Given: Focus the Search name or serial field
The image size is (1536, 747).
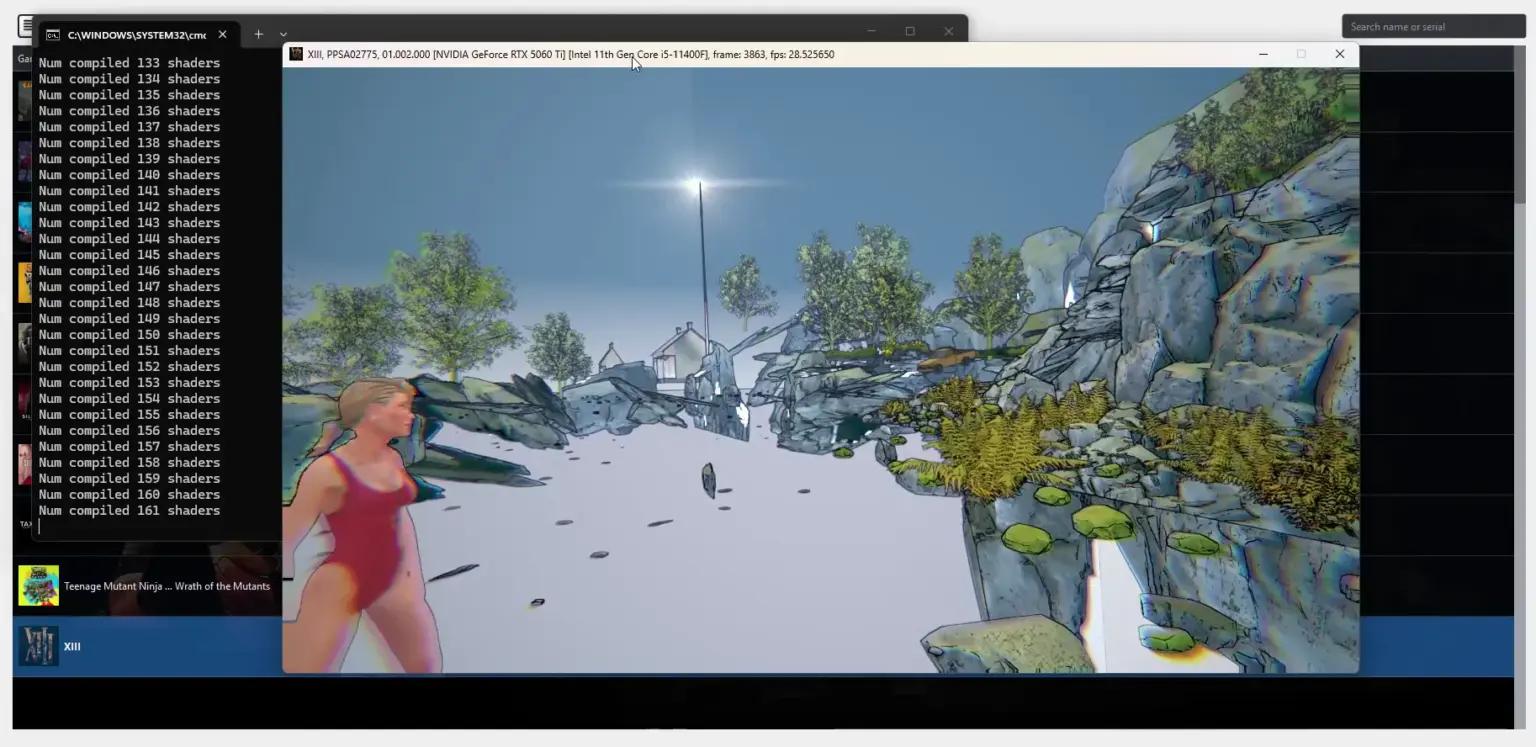Looking at the screenshot, I should point(1433,27).
